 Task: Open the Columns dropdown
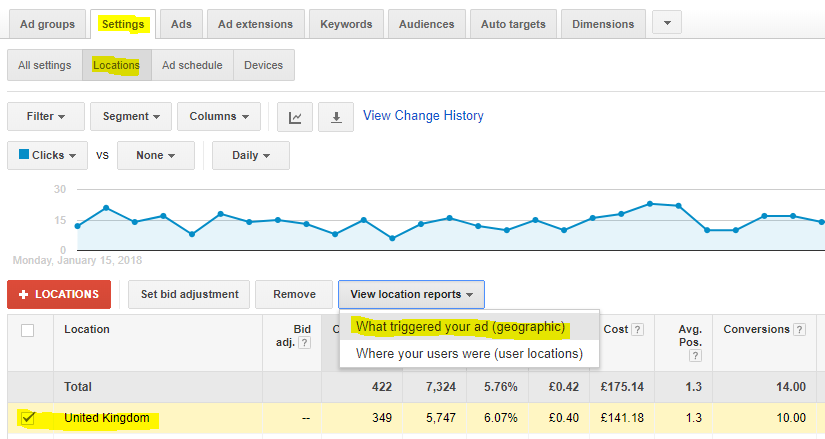(219, 116)
